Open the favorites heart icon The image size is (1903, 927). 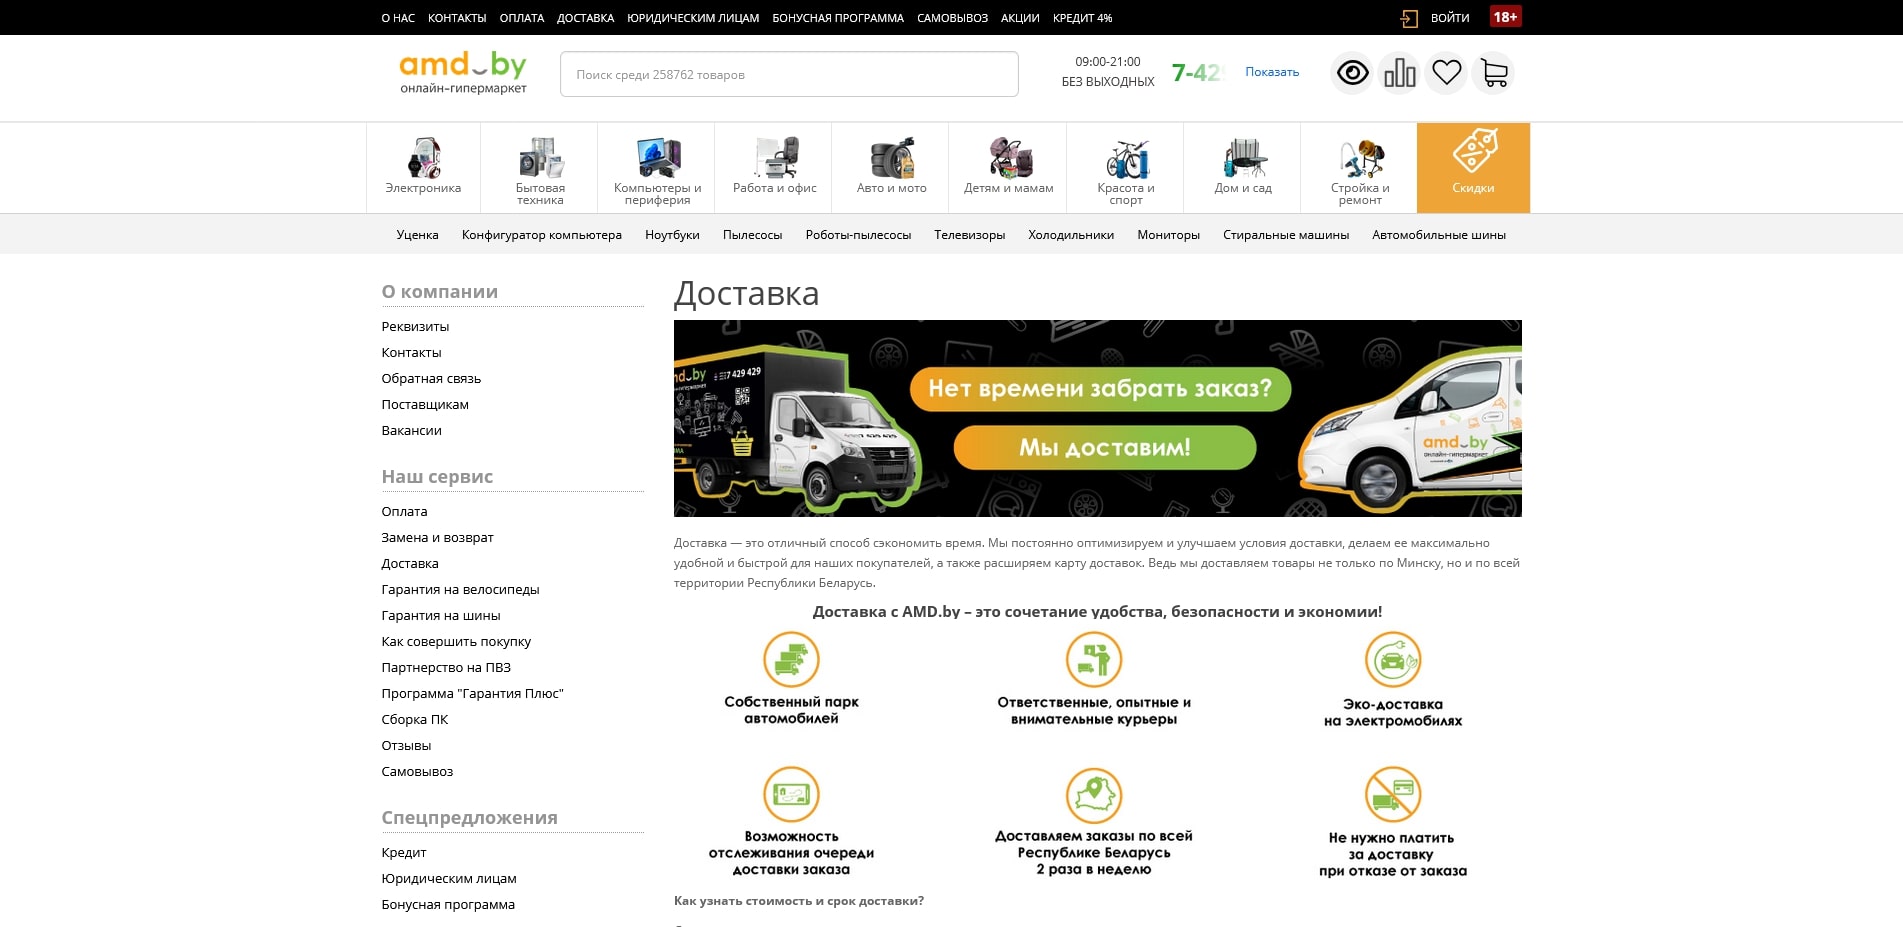tap(1446, 72)
